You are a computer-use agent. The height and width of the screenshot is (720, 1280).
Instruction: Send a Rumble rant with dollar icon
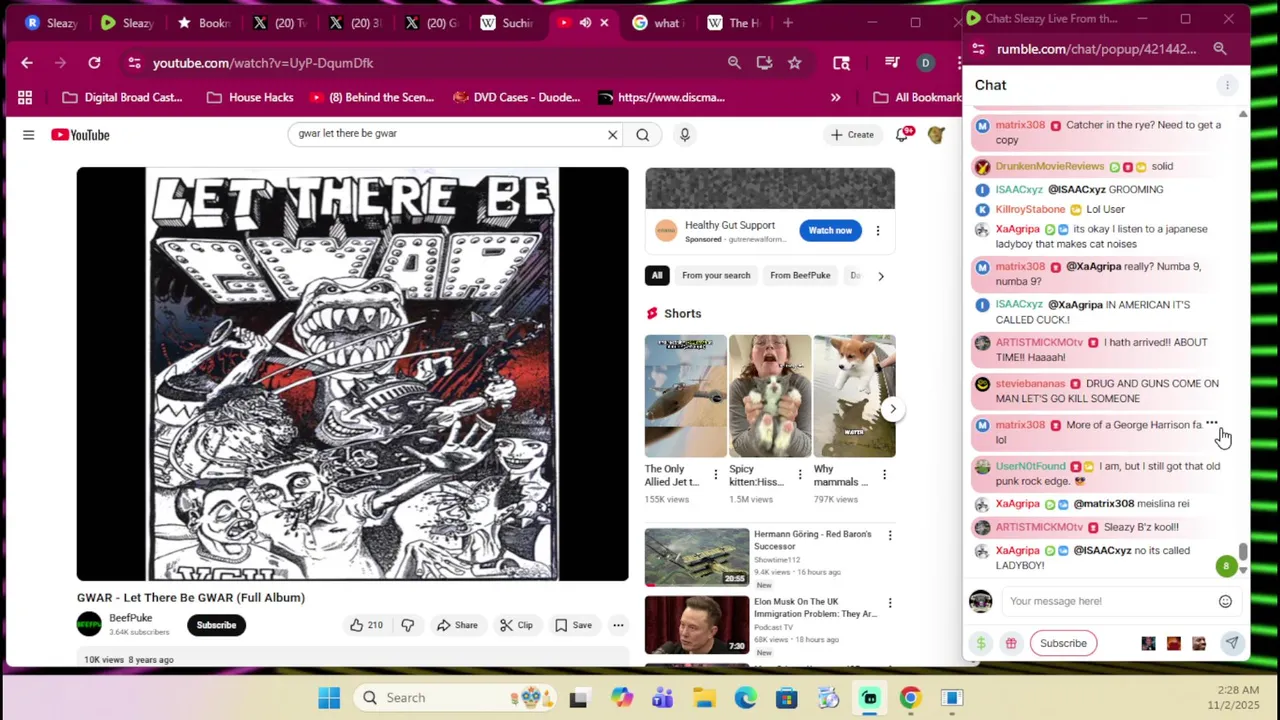(x=981, y=643)
